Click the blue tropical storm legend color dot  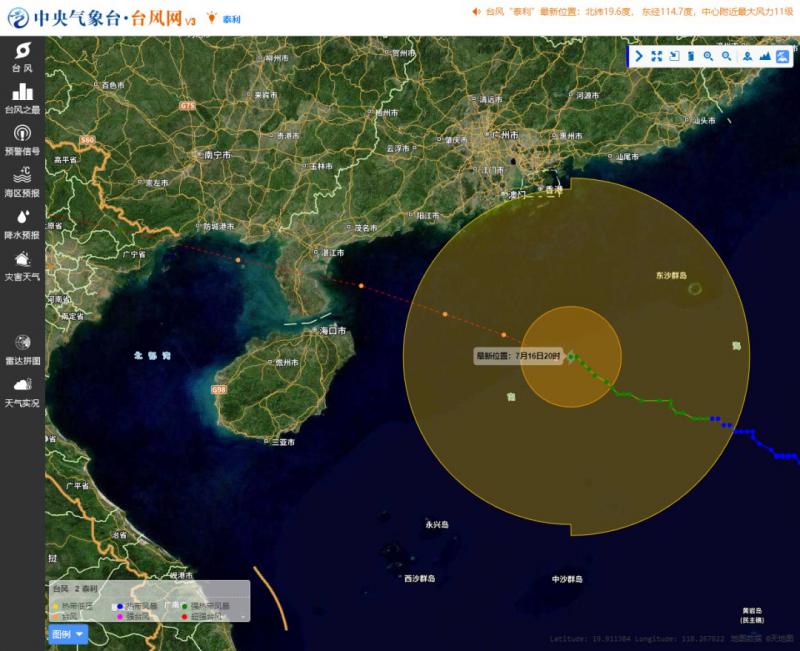tap(121, 606)
